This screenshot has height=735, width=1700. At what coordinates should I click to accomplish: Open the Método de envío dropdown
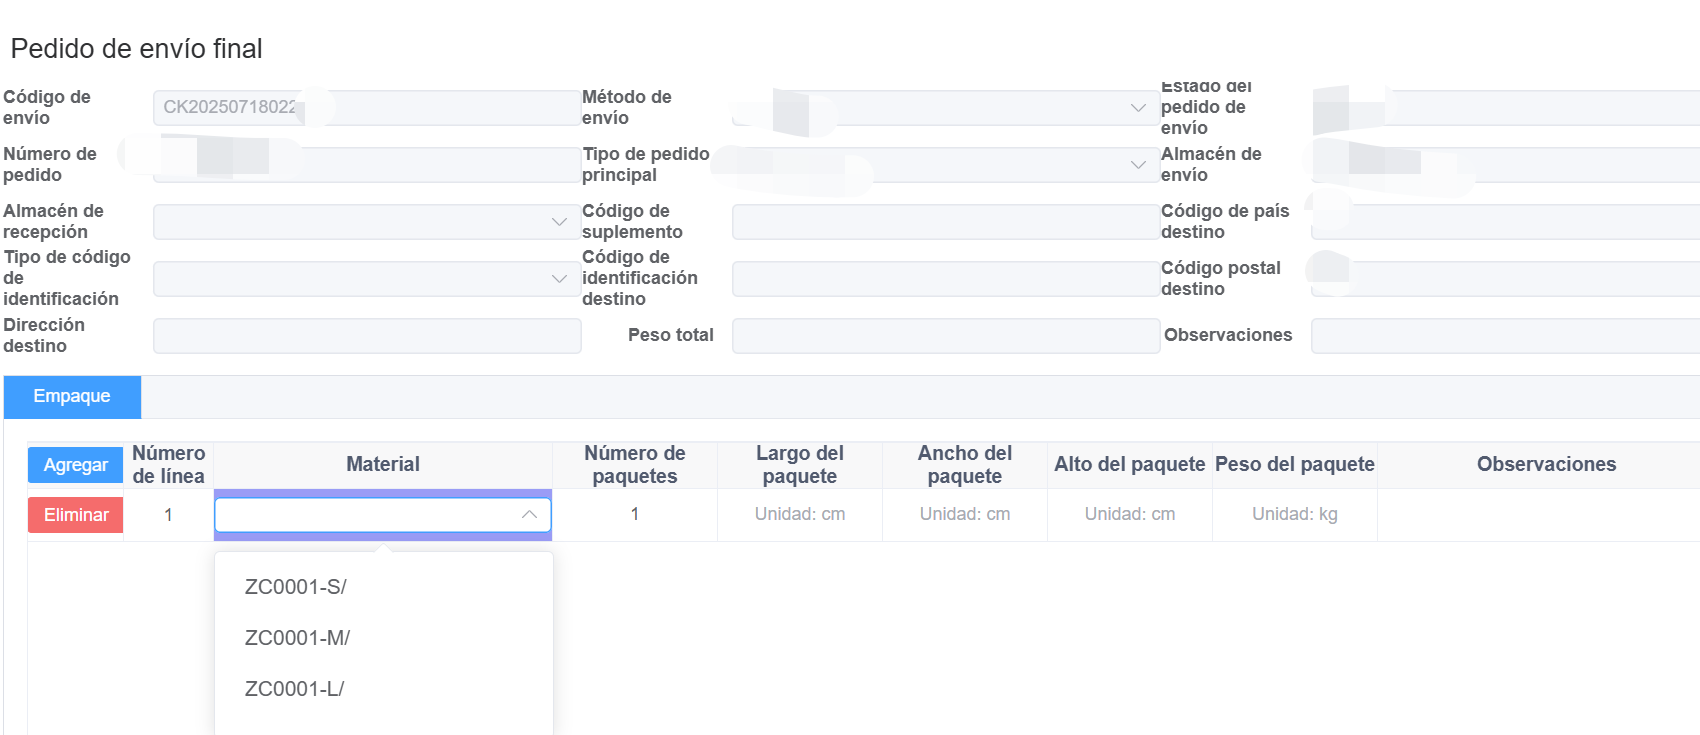(944, 108)
